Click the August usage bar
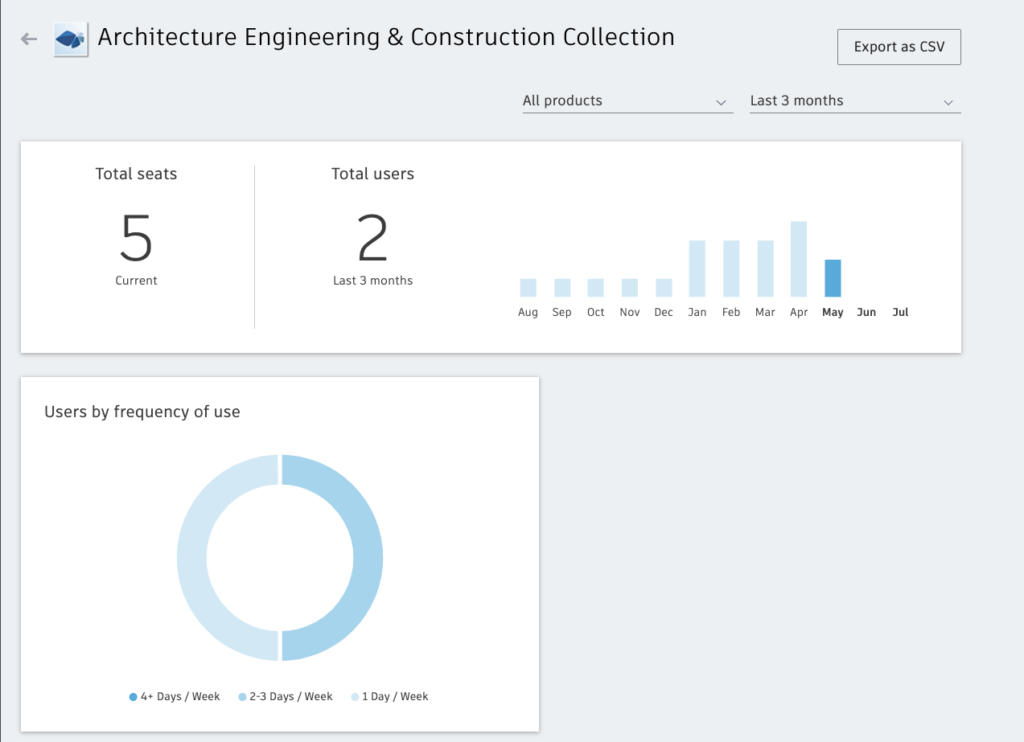The image size is (1024, 742). (x=528, y=288)
